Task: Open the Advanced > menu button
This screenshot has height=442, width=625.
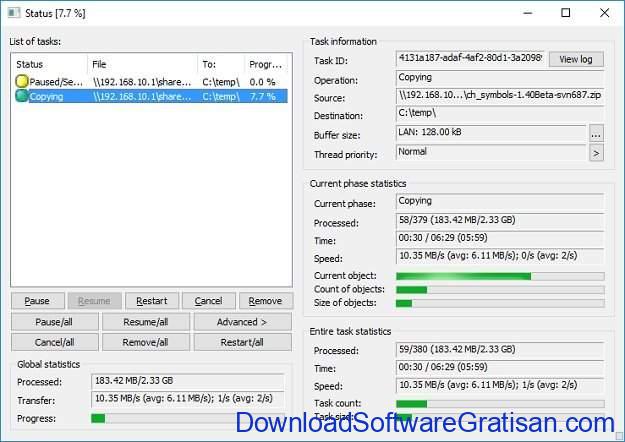Action: (x=242, y=322)
